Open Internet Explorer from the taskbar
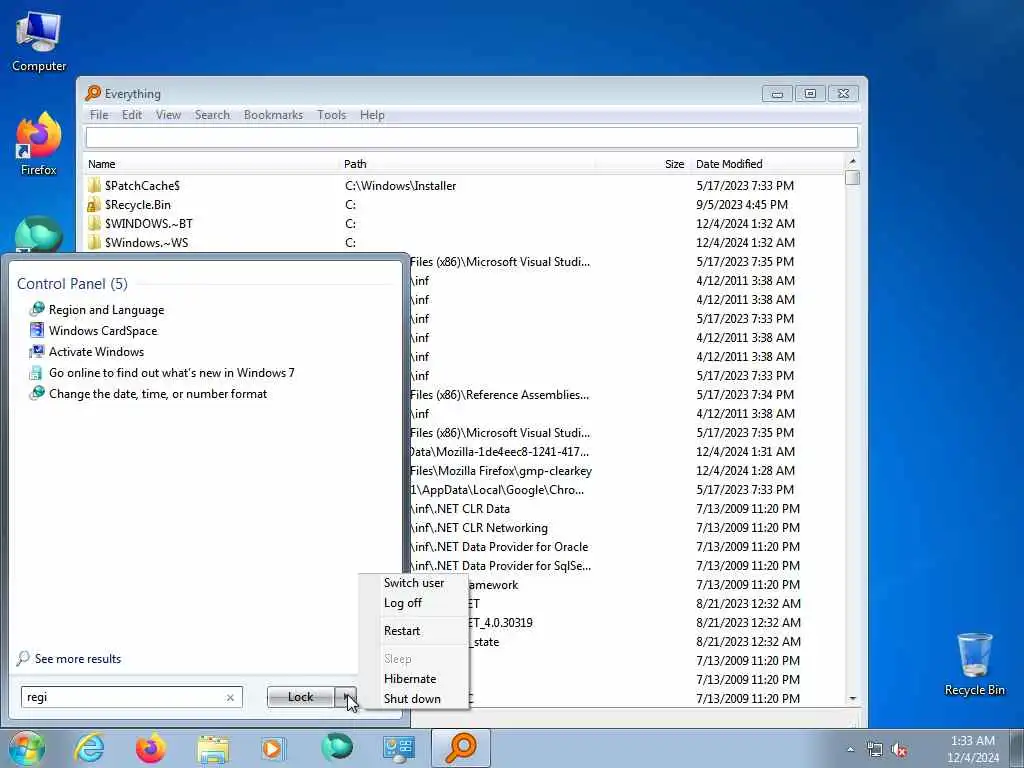This screenshot has width=1024, height=768. point(89,748)
